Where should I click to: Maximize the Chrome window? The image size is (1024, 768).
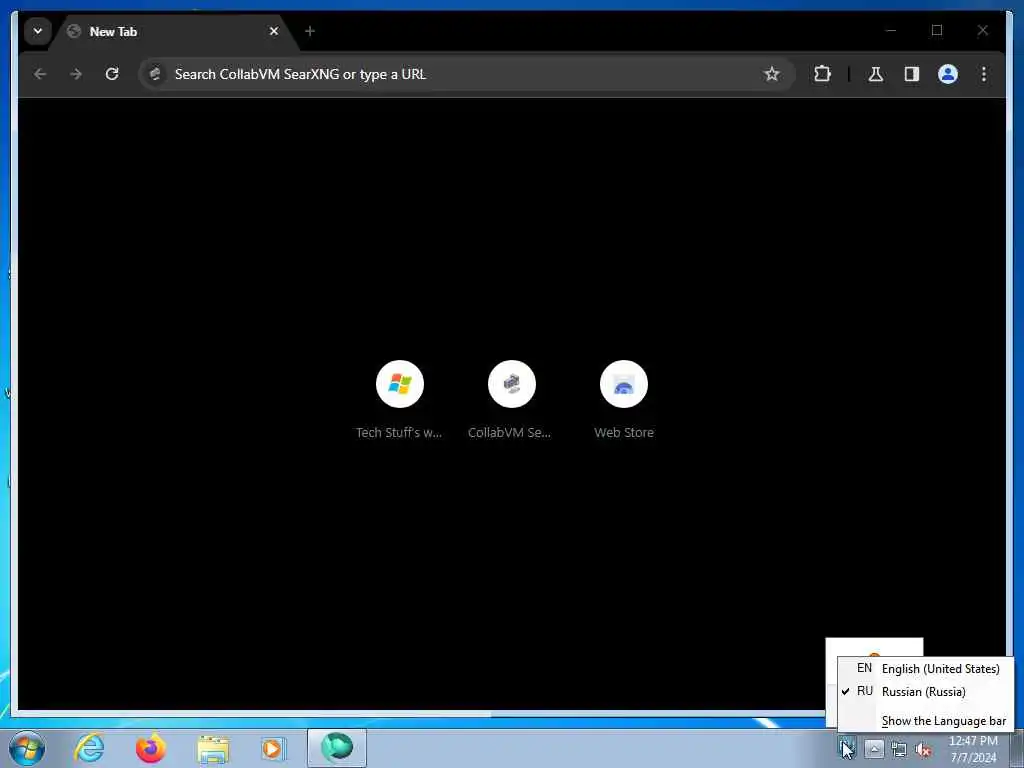(x=937, y=30)
